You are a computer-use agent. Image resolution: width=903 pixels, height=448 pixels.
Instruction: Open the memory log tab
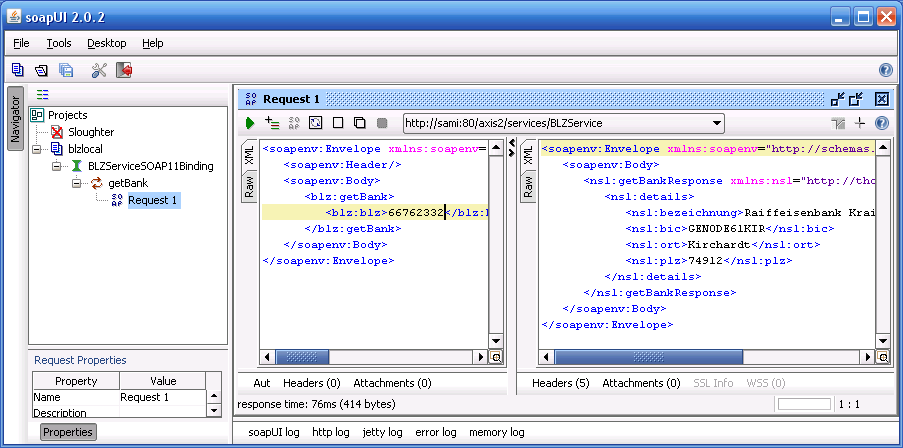coord(497,432)
